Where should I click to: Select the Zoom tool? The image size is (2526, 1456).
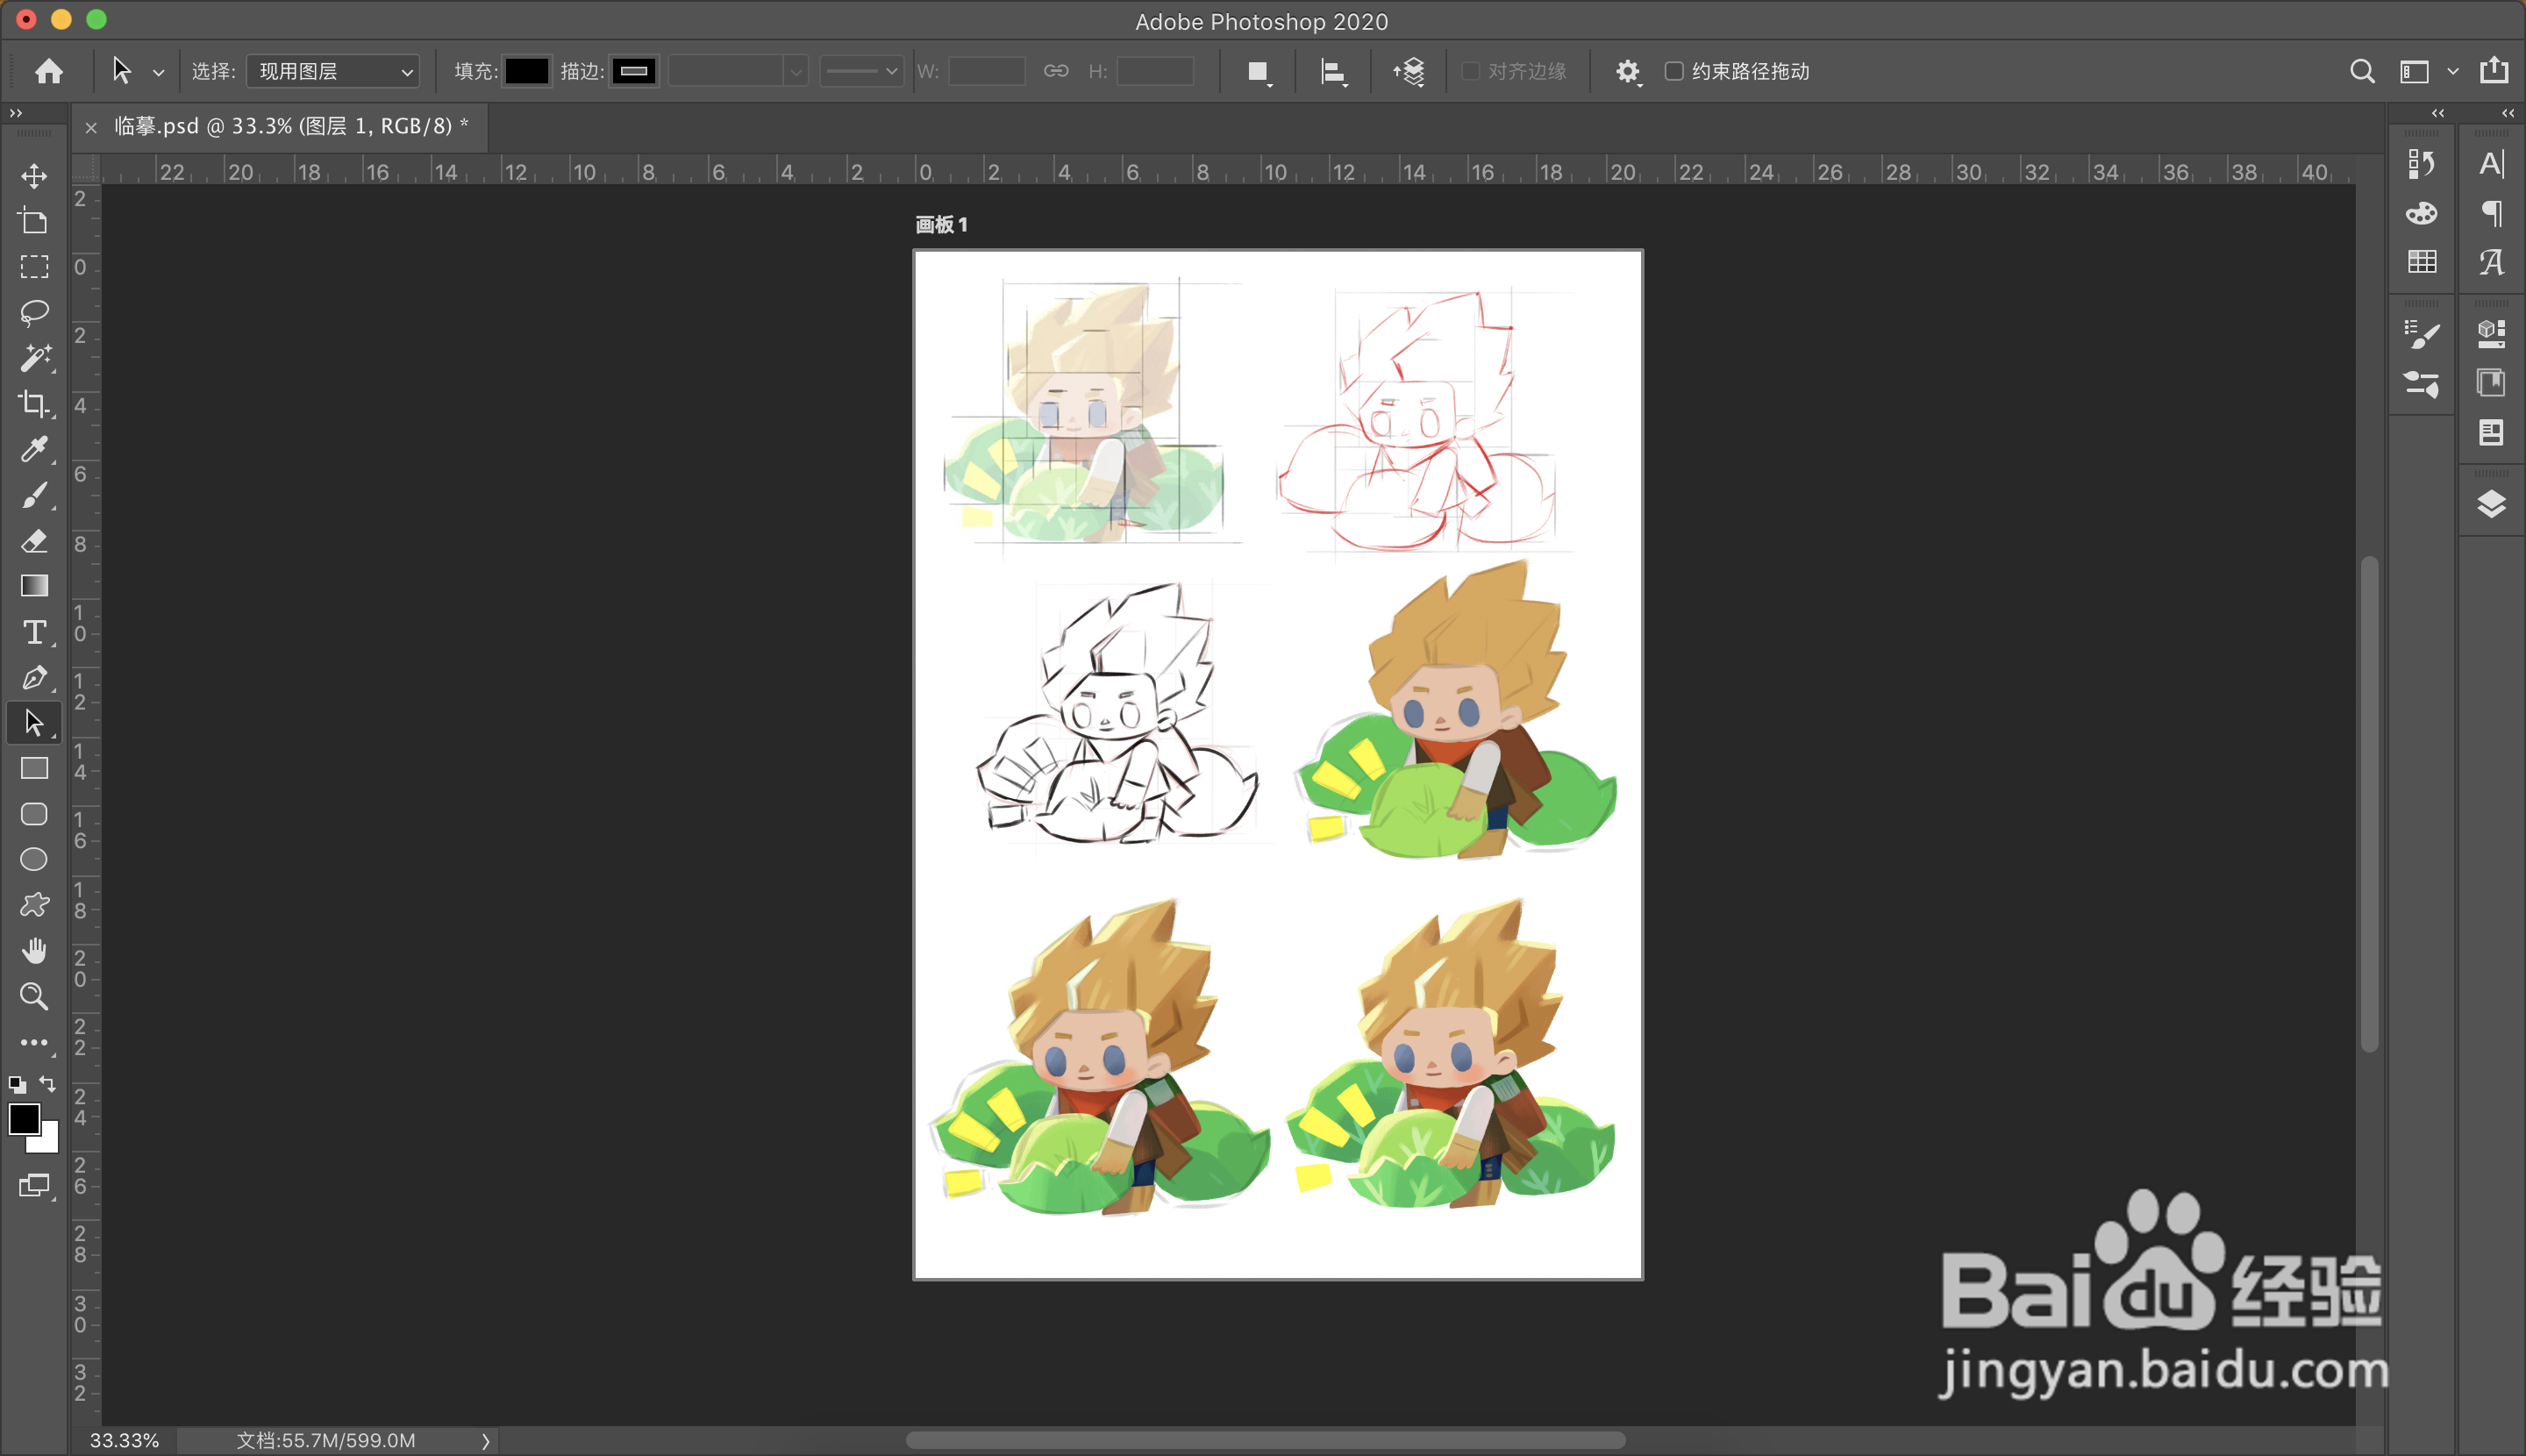34,997
